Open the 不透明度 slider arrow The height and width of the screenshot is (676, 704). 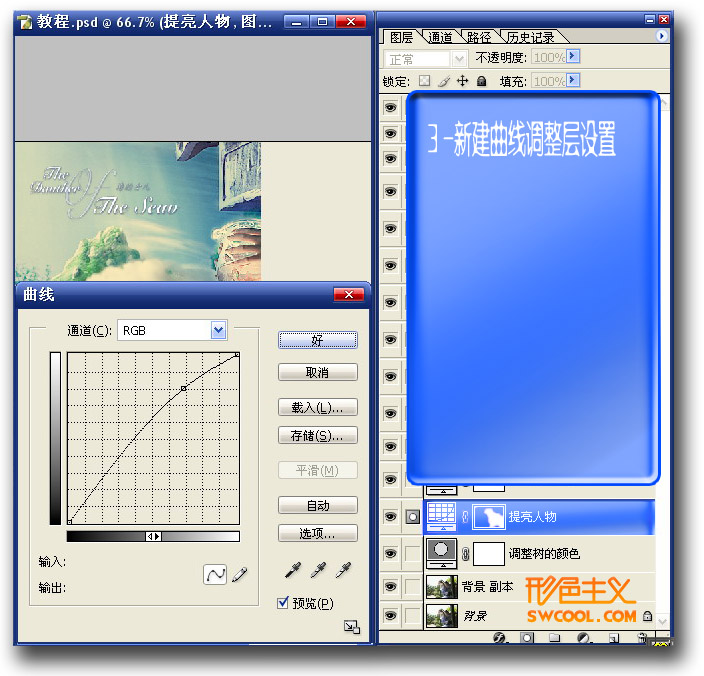(x=573, y=56)
